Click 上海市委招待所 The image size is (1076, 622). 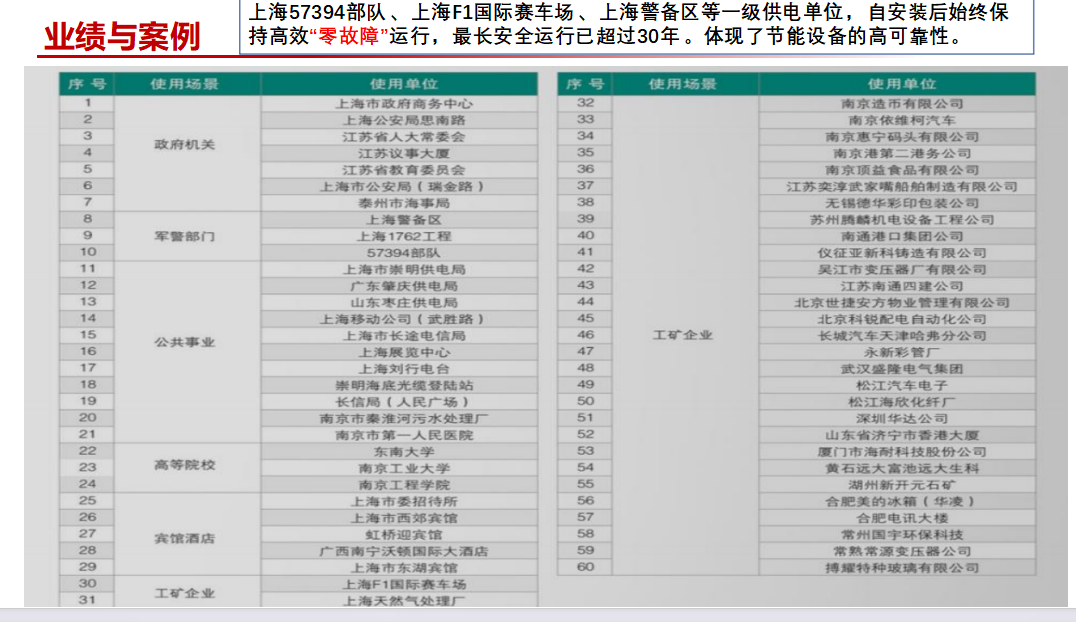coord(404,501)
